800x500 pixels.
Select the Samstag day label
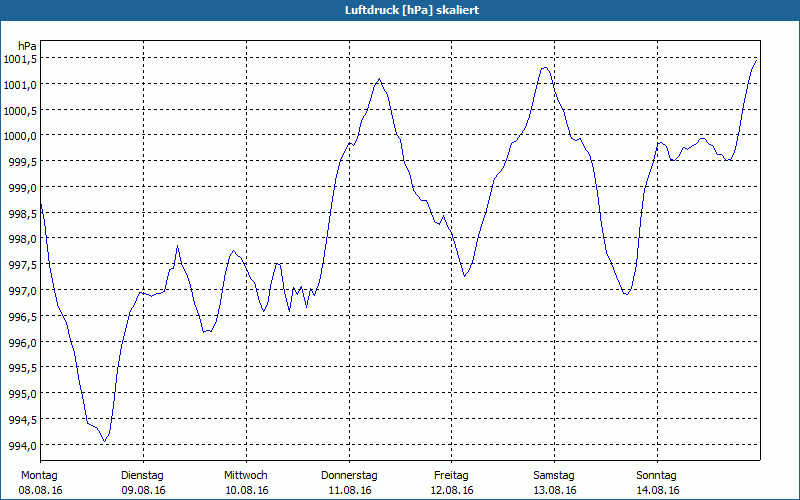pyautogui.click(x=554, y=476)
